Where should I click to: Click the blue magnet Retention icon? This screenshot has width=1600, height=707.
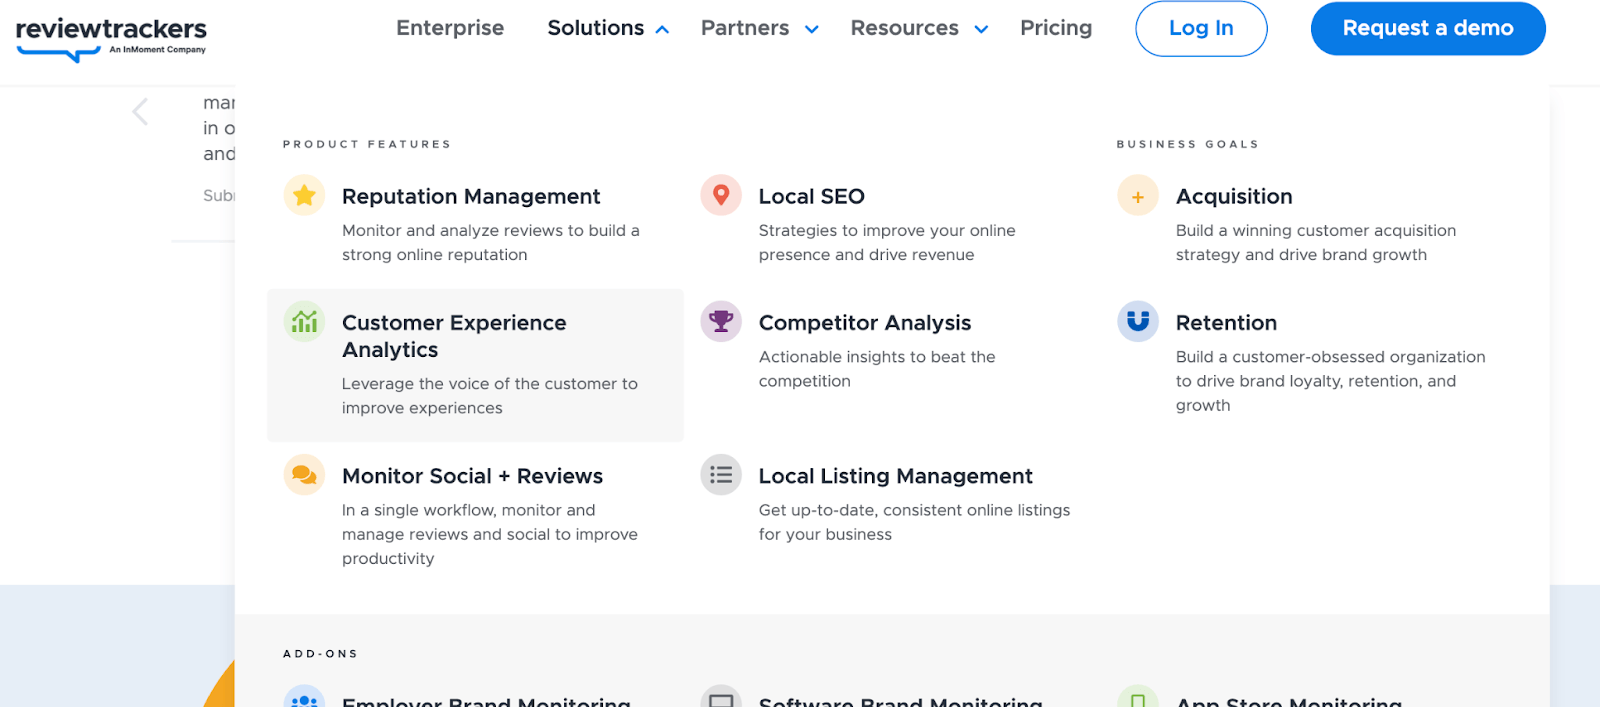pos(1138,321)
